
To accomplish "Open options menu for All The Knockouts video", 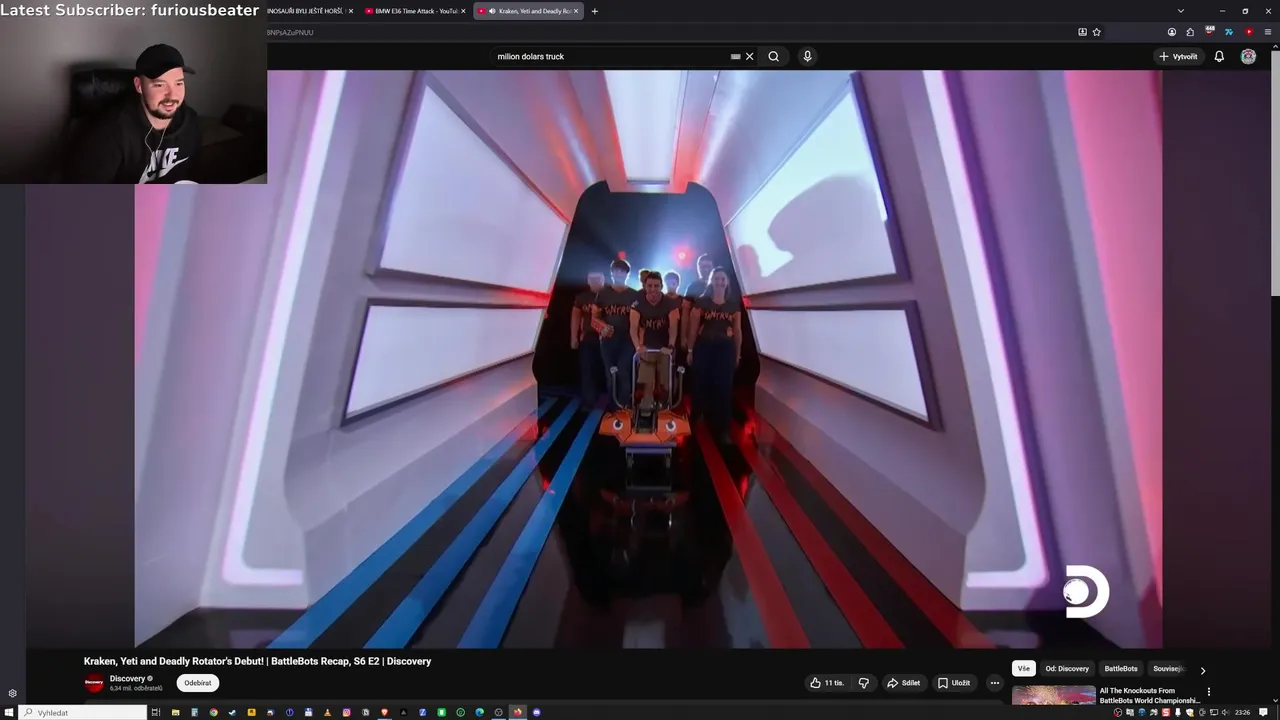I will (x=1208, y=691).
